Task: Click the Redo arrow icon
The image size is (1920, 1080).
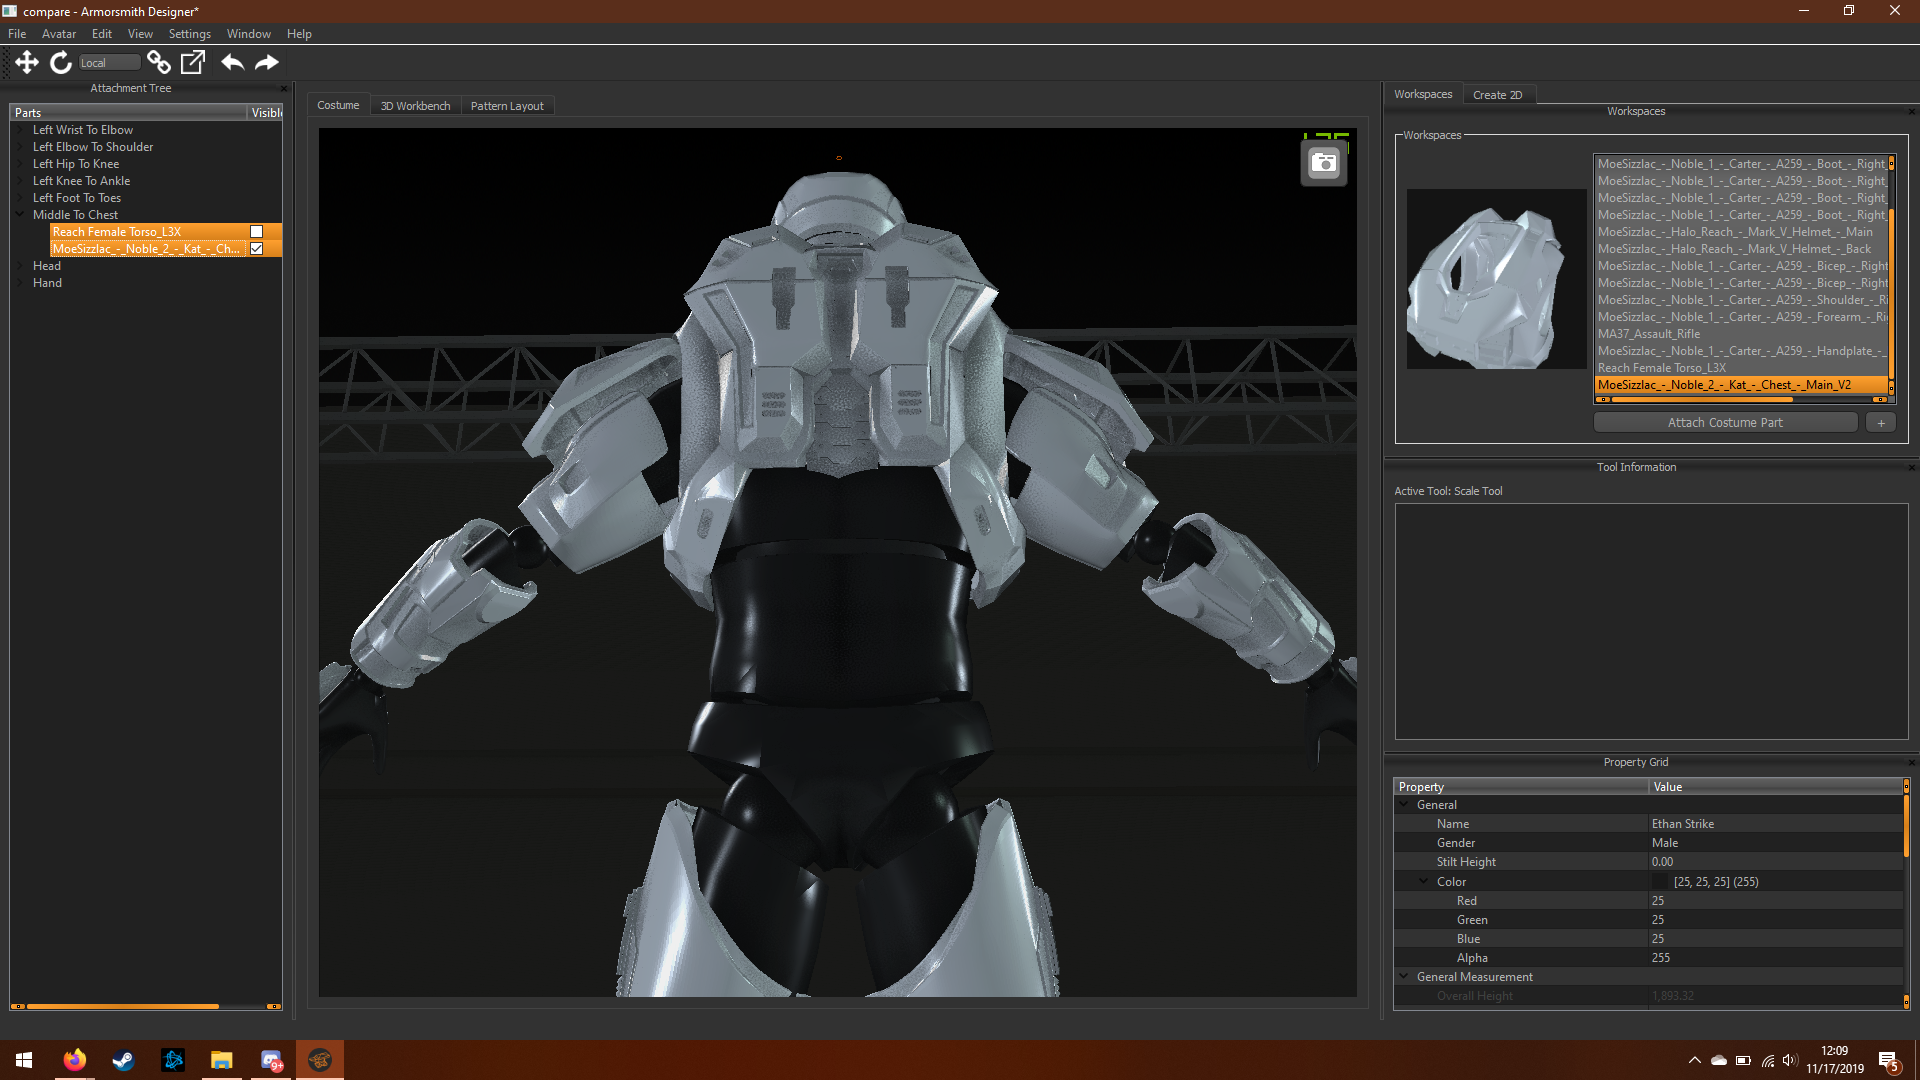Action: tap(267, 62)
